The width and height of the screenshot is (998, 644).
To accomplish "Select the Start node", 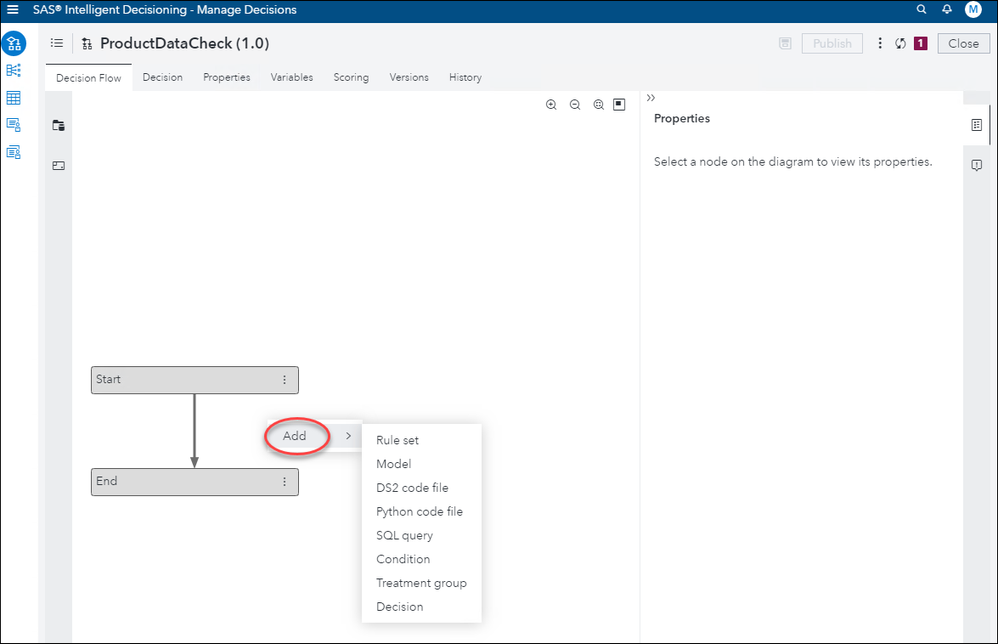I will point(195,380).
